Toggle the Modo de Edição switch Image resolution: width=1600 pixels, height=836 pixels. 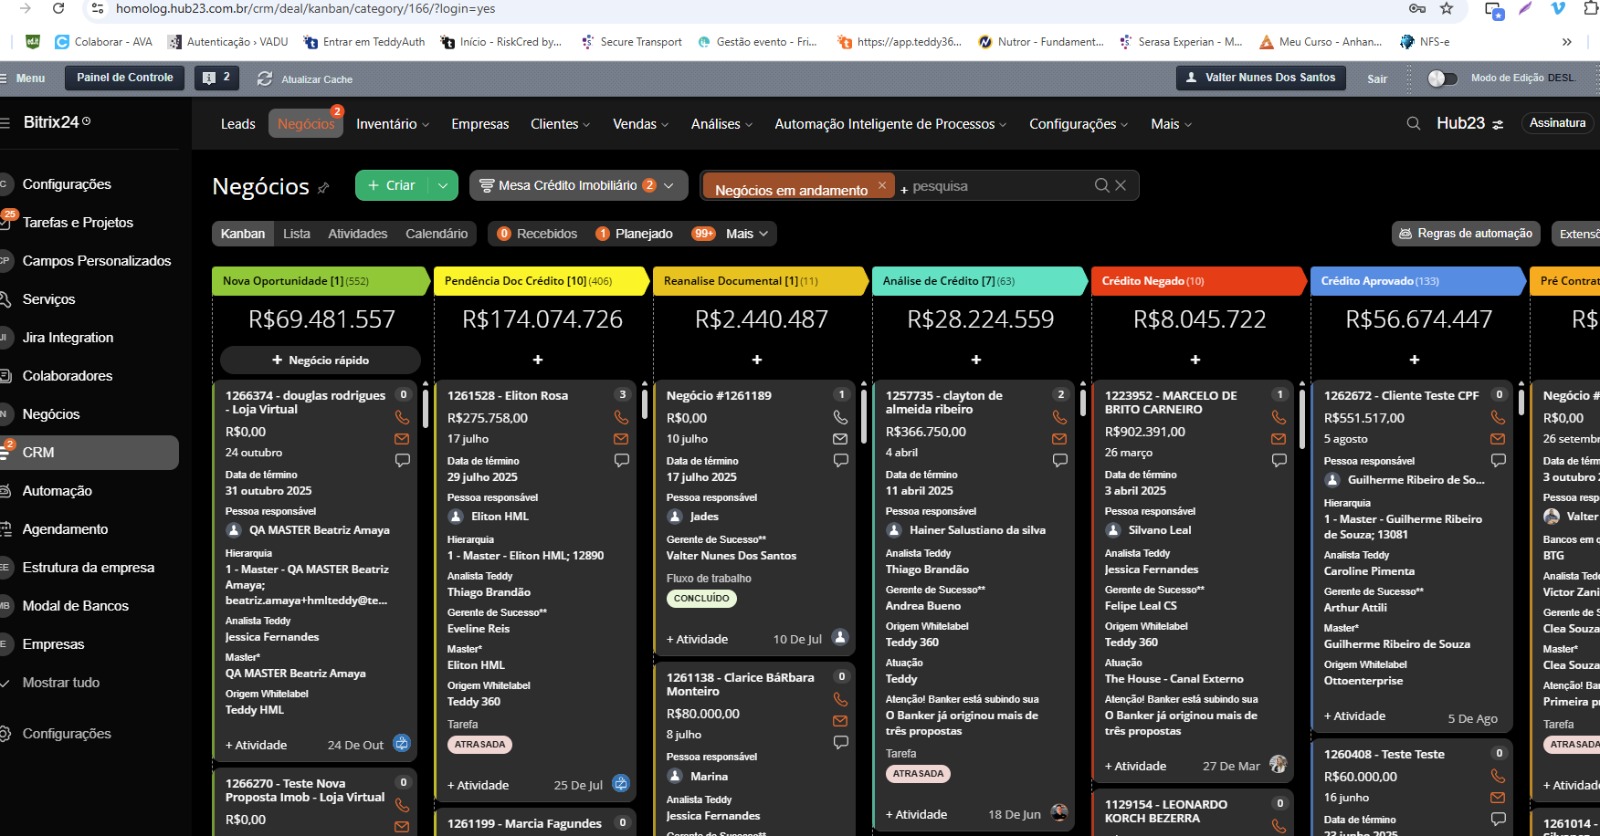point(1441,78)
